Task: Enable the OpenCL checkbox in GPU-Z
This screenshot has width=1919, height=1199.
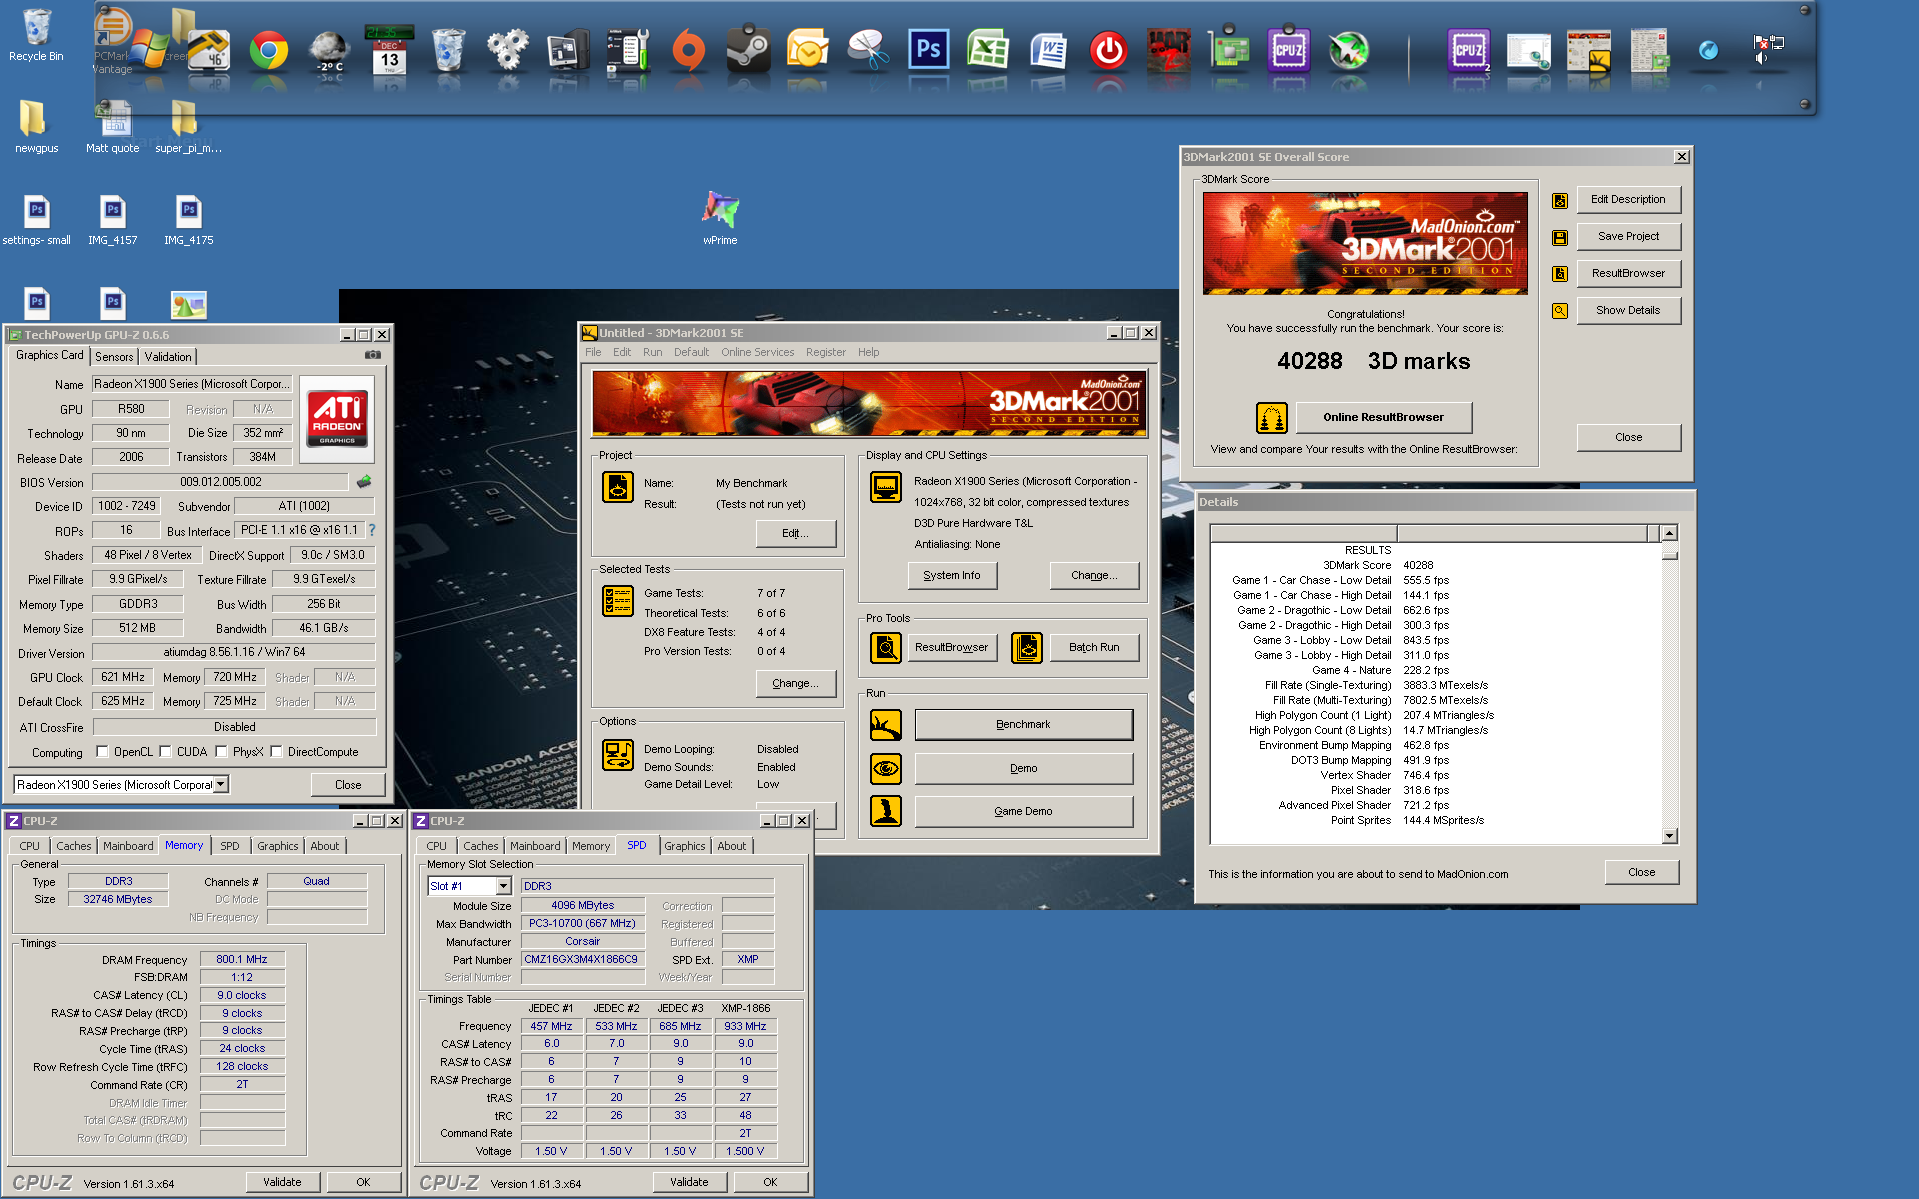Action: pyautogui.click(x=102, y=752)
